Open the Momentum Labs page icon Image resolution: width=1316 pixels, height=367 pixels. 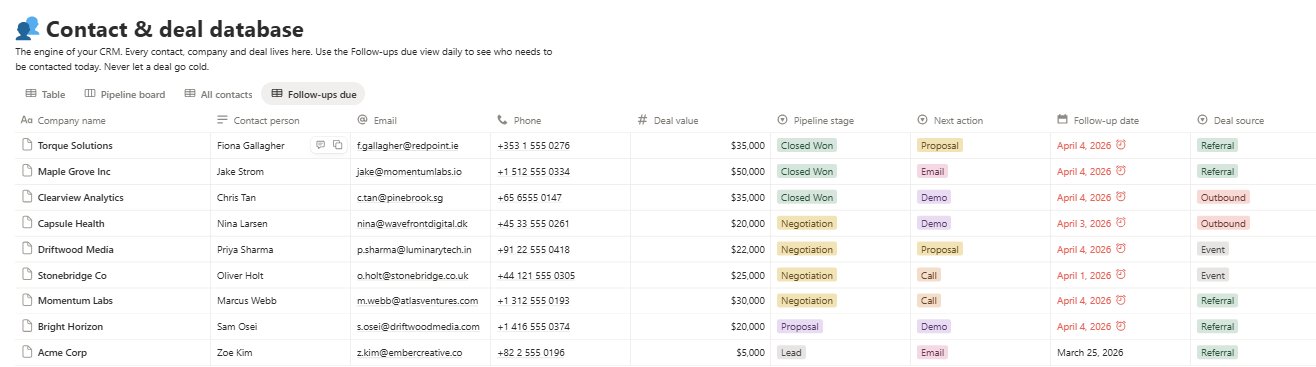click(x=27, y=300)
